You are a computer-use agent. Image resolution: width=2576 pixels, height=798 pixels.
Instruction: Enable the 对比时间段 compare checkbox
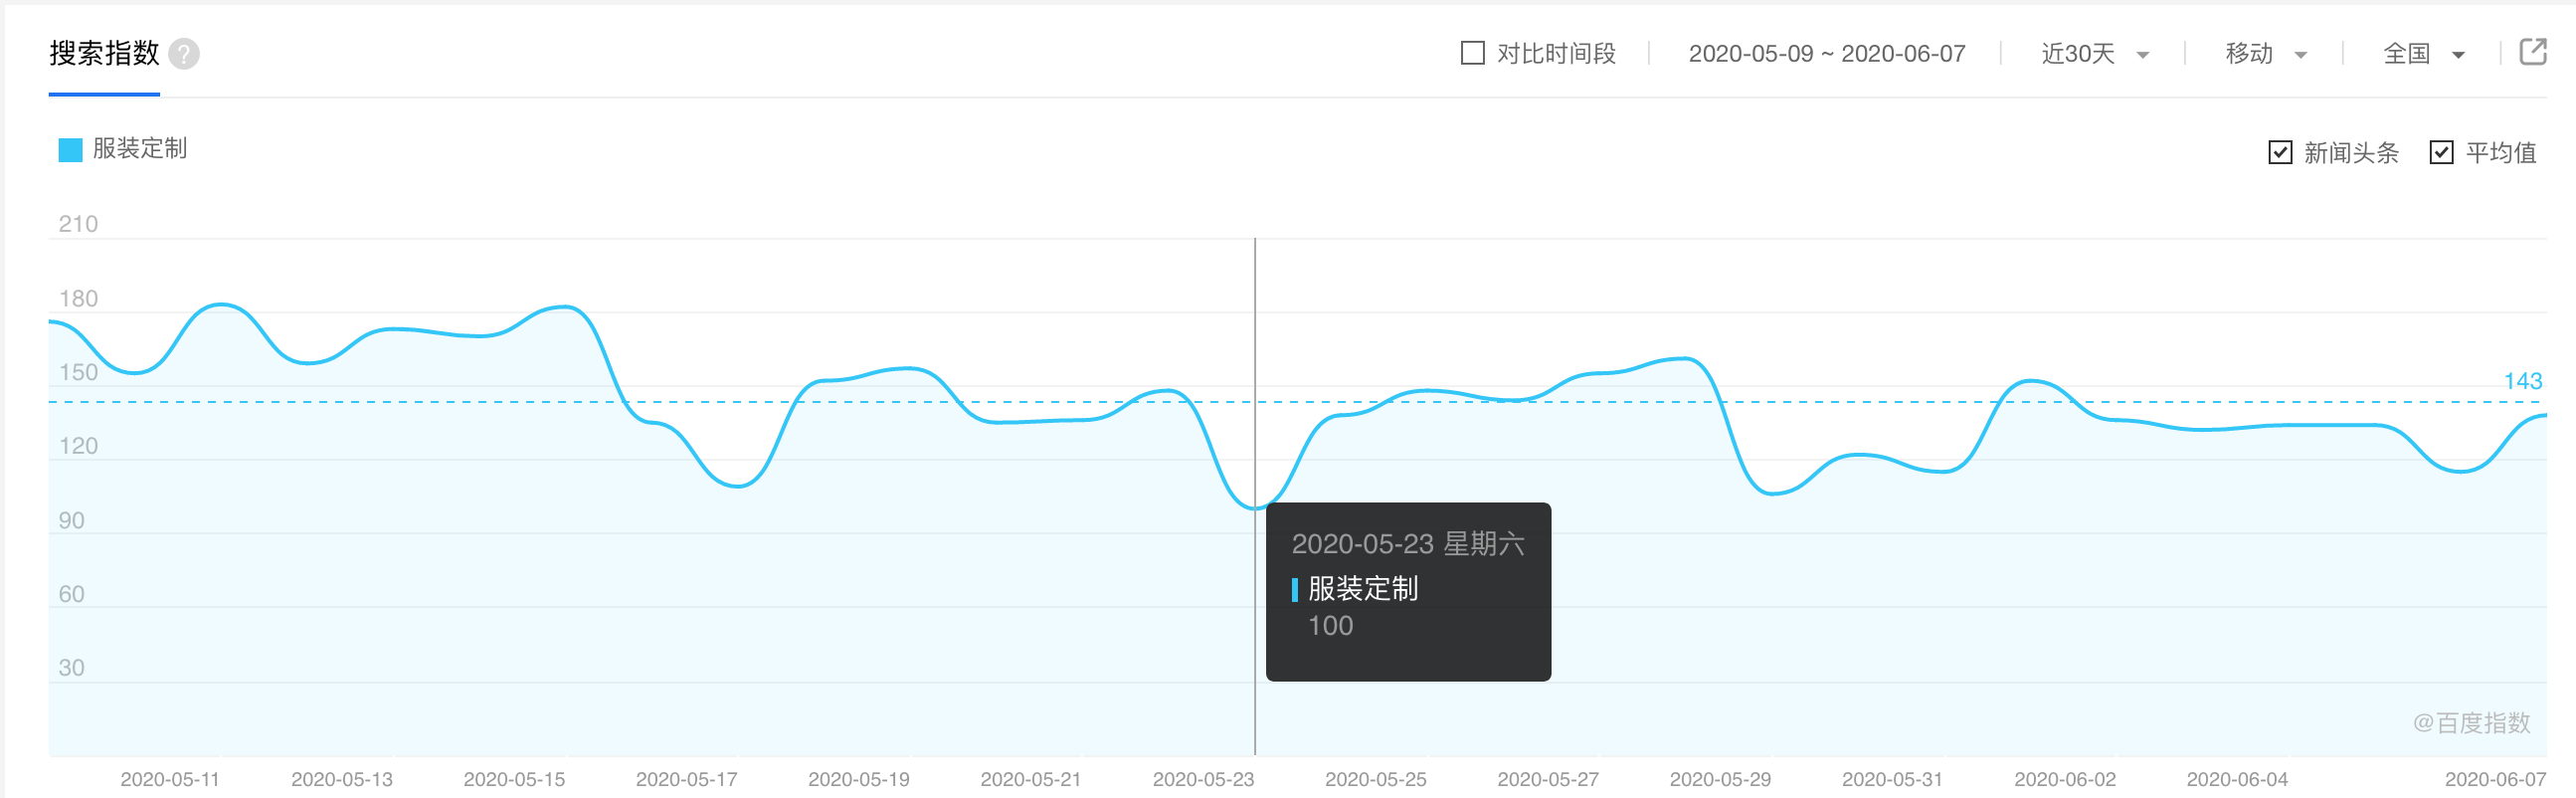pos(1472,53)
